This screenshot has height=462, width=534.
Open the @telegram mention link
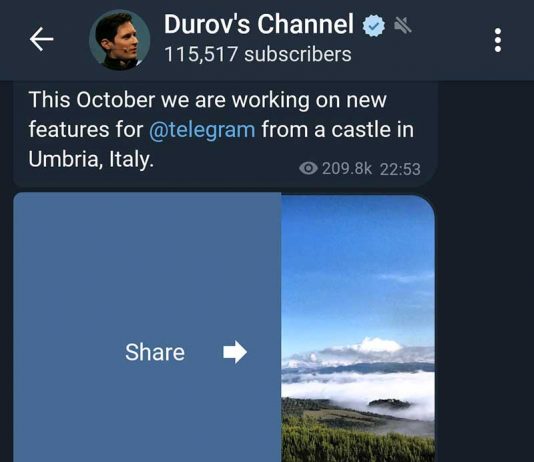click(202, 130)
